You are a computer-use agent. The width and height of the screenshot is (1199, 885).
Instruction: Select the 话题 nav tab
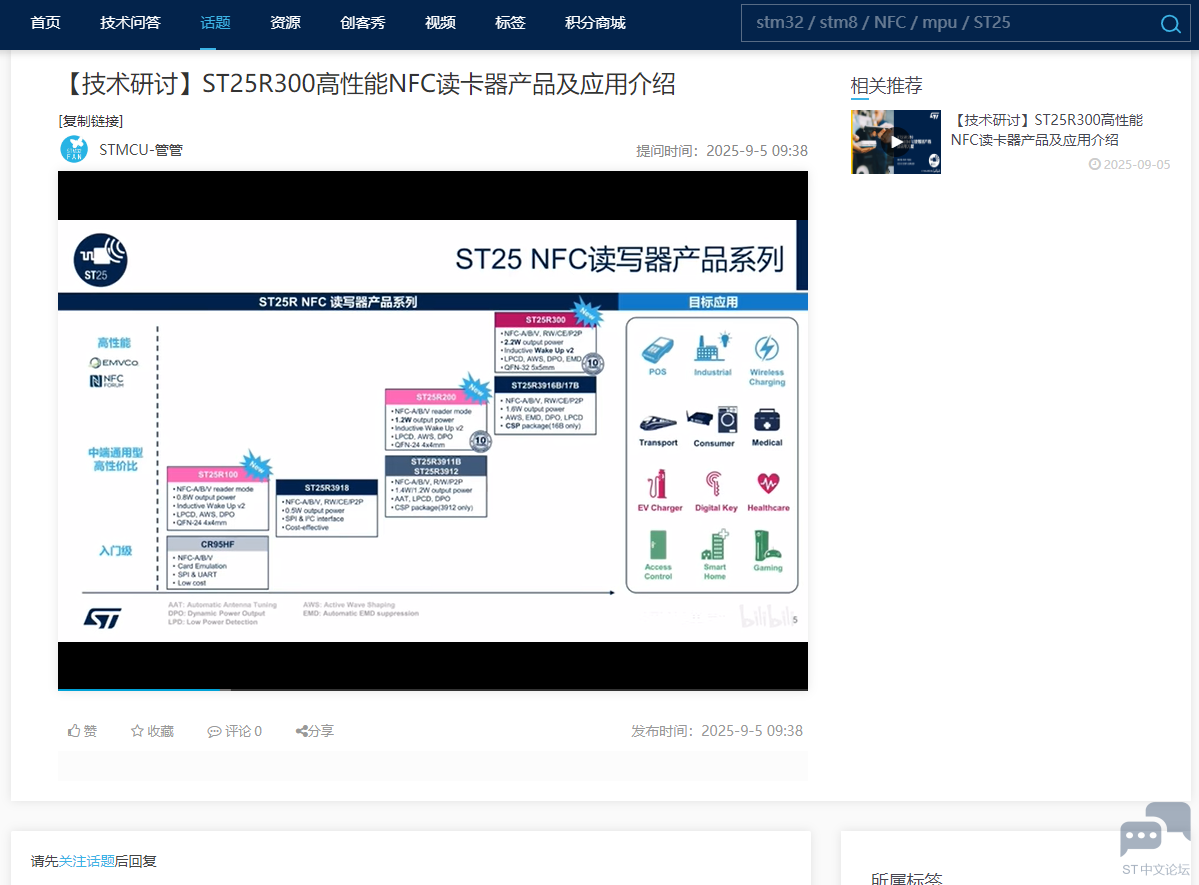[x=215, y=23]
